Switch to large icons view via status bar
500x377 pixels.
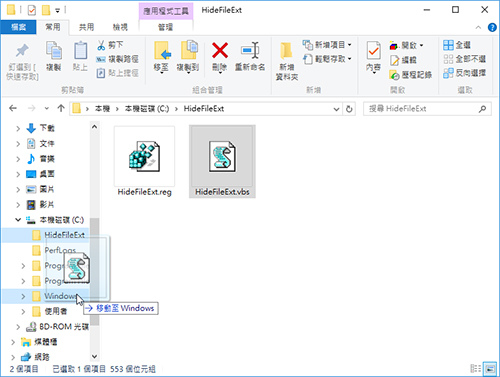[x=489, y=369]
